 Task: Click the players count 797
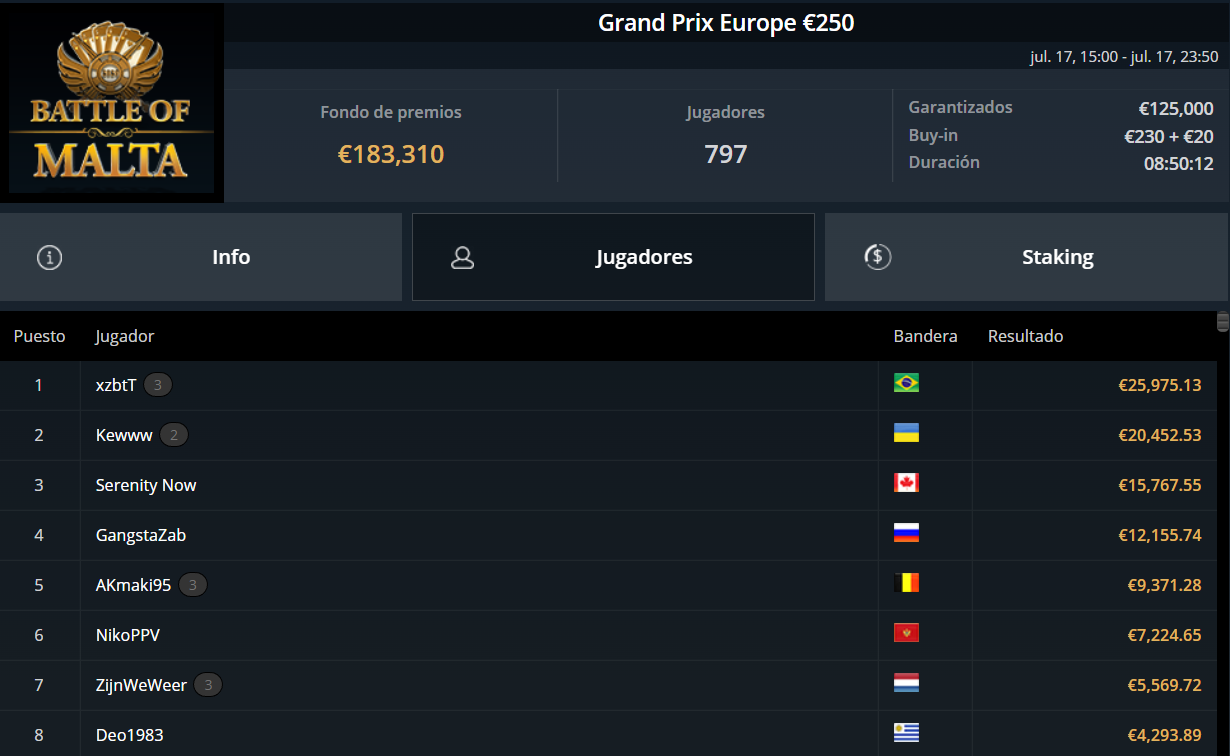point(726,154)
